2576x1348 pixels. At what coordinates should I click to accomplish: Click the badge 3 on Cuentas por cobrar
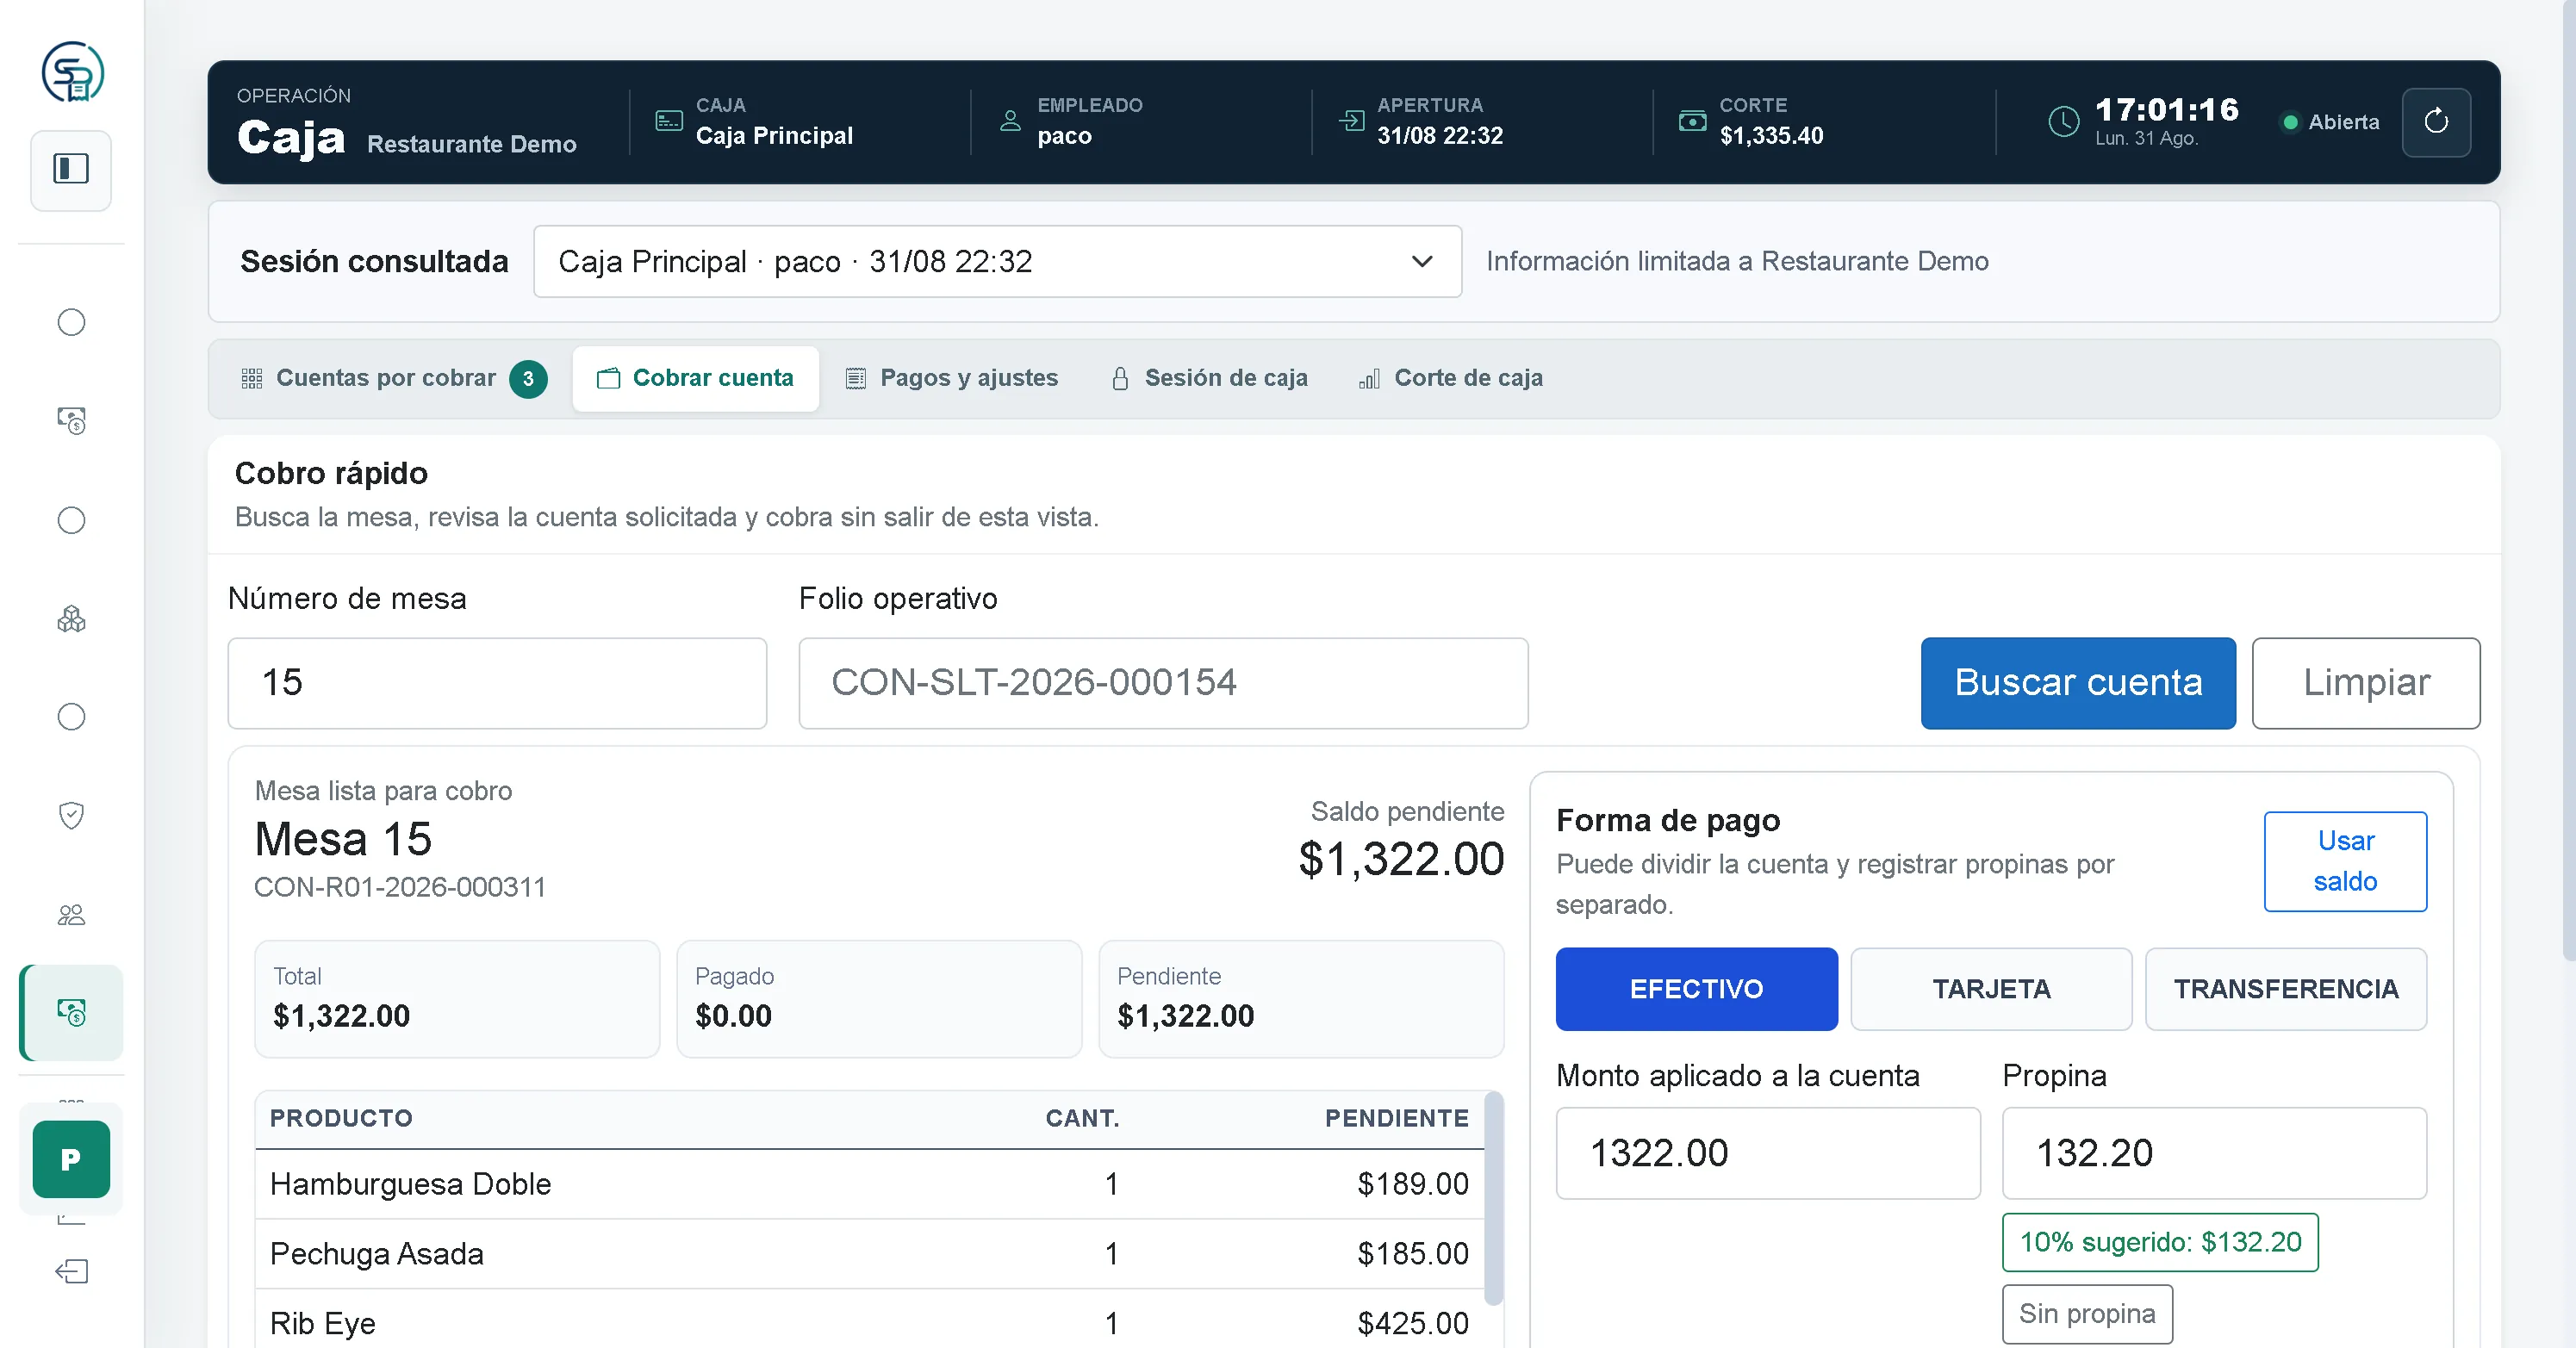pos(528,379)
